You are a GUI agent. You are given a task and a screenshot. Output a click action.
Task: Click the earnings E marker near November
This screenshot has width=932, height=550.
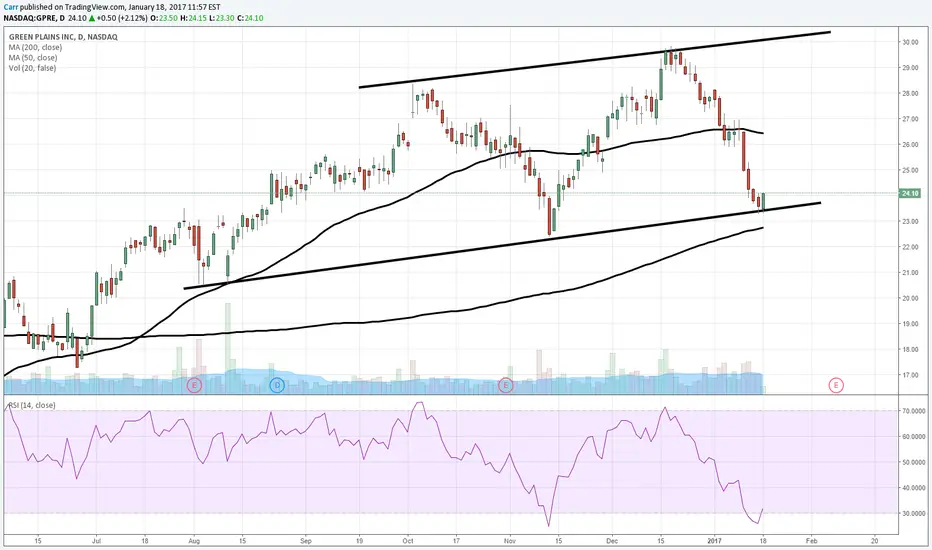click(x=505, y=385)
